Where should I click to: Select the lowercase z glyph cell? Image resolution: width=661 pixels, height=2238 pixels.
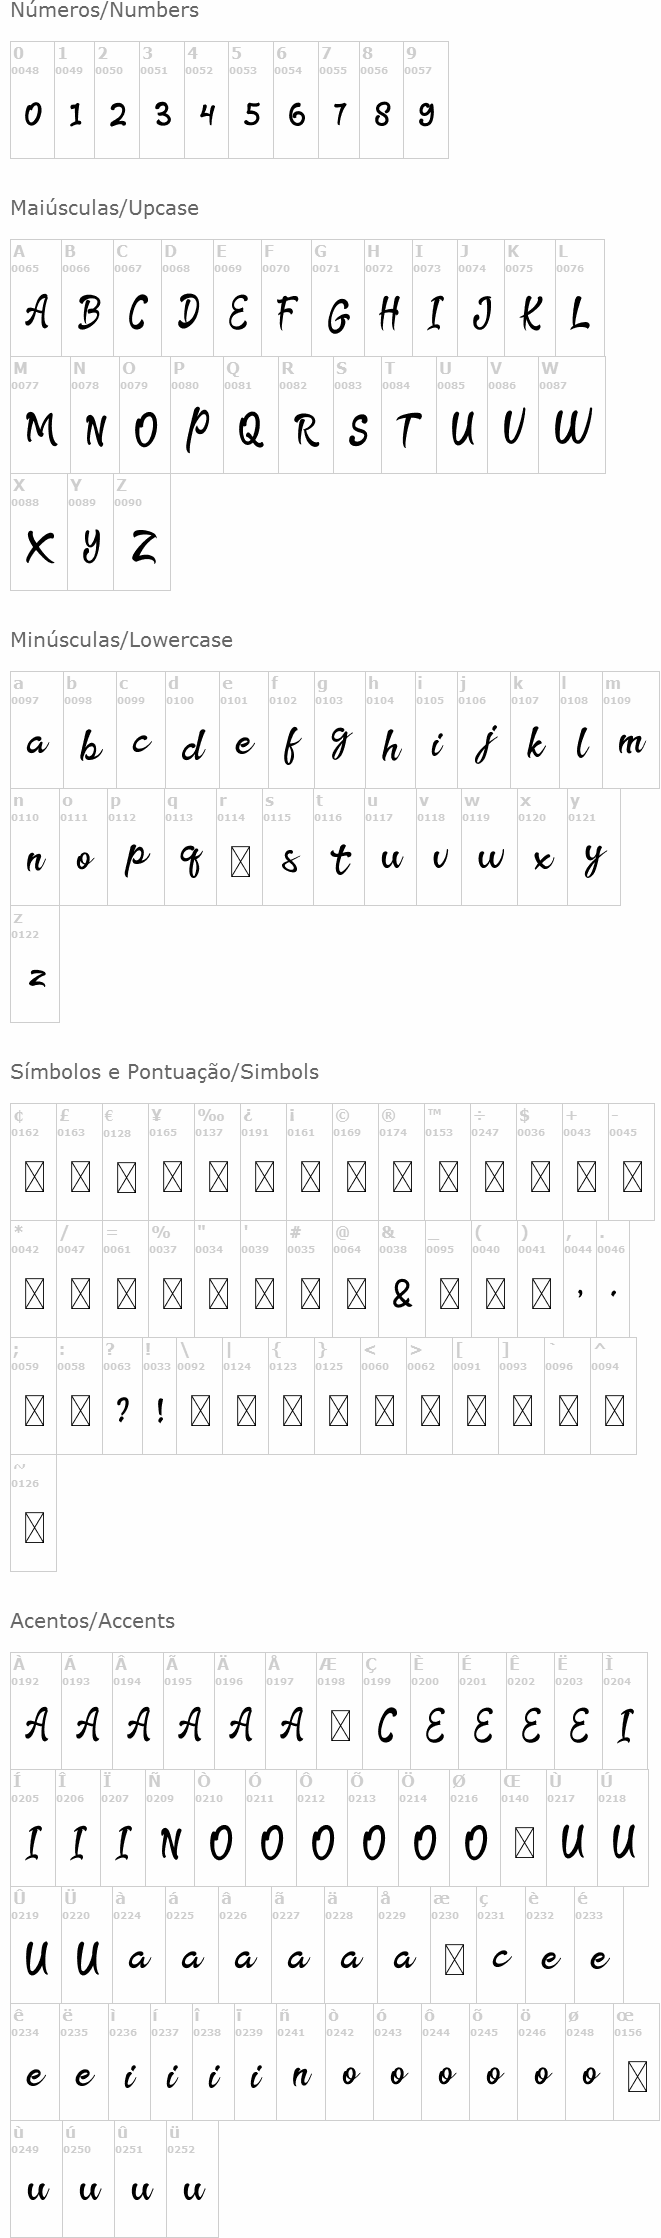coord(35,964)
